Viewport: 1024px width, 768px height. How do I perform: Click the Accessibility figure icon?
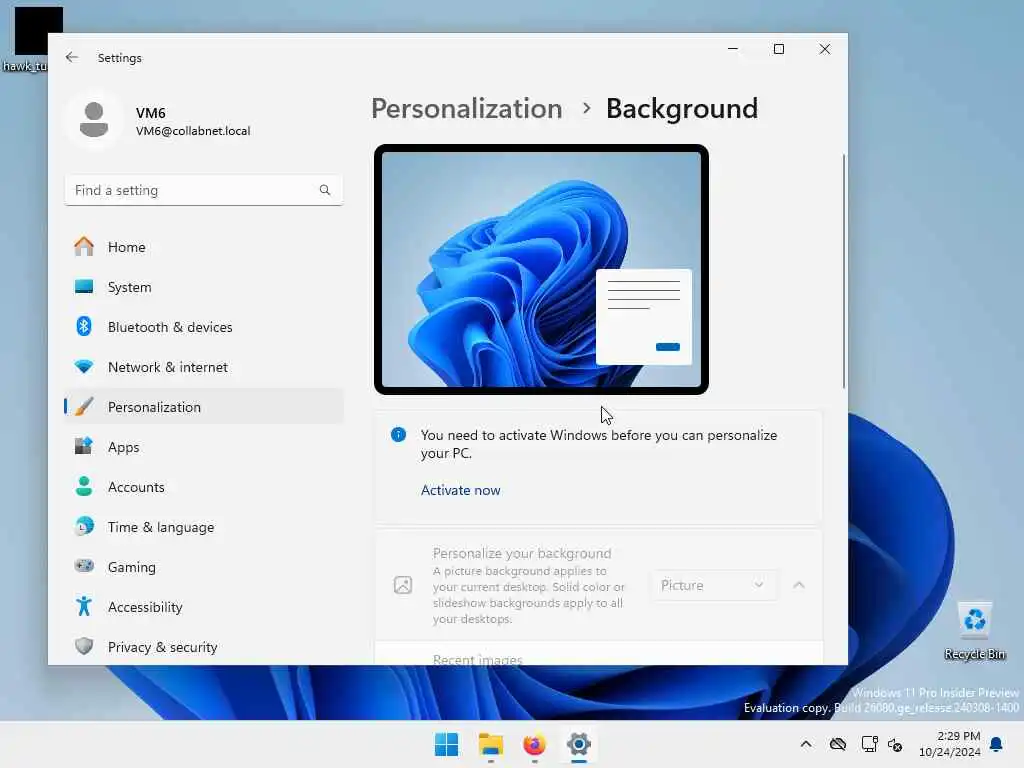coord(84,607)
